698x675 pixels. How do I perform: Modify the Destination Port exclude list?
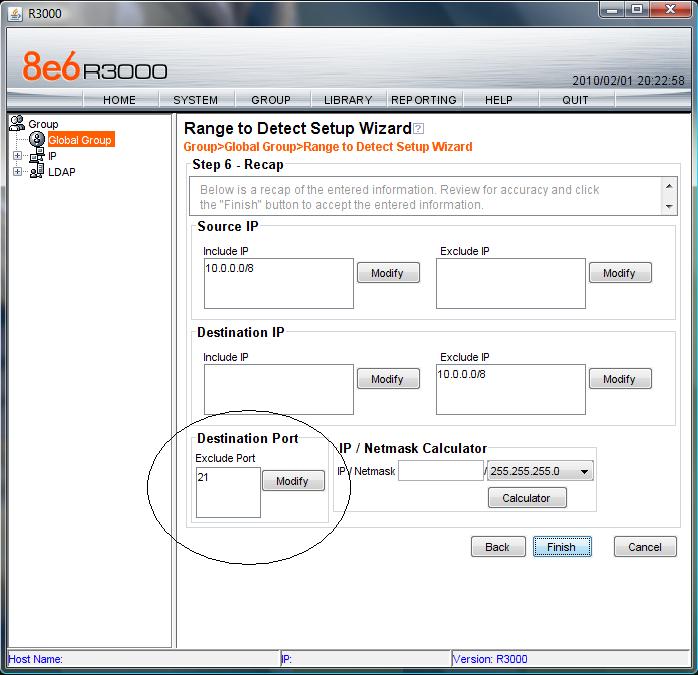(292, 481)
